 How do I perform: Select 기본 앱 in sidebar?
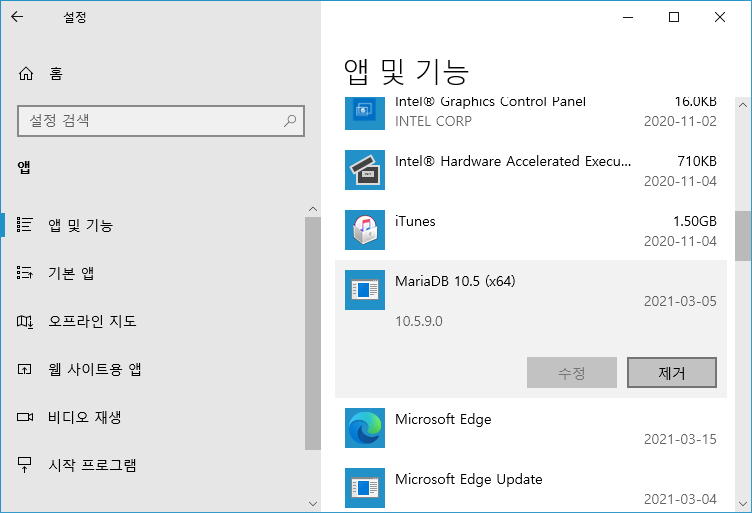click(160, 273)
